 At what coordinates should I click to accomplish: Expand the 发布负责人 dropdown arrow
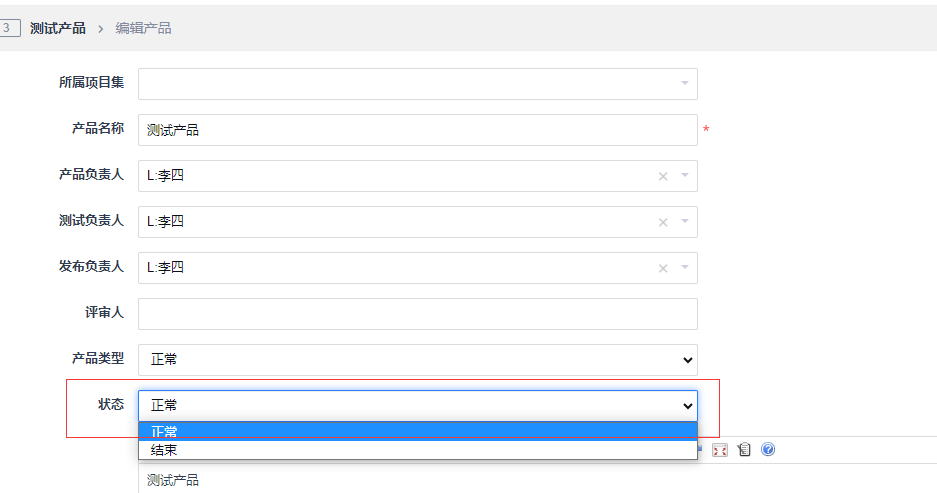point(685,267)
